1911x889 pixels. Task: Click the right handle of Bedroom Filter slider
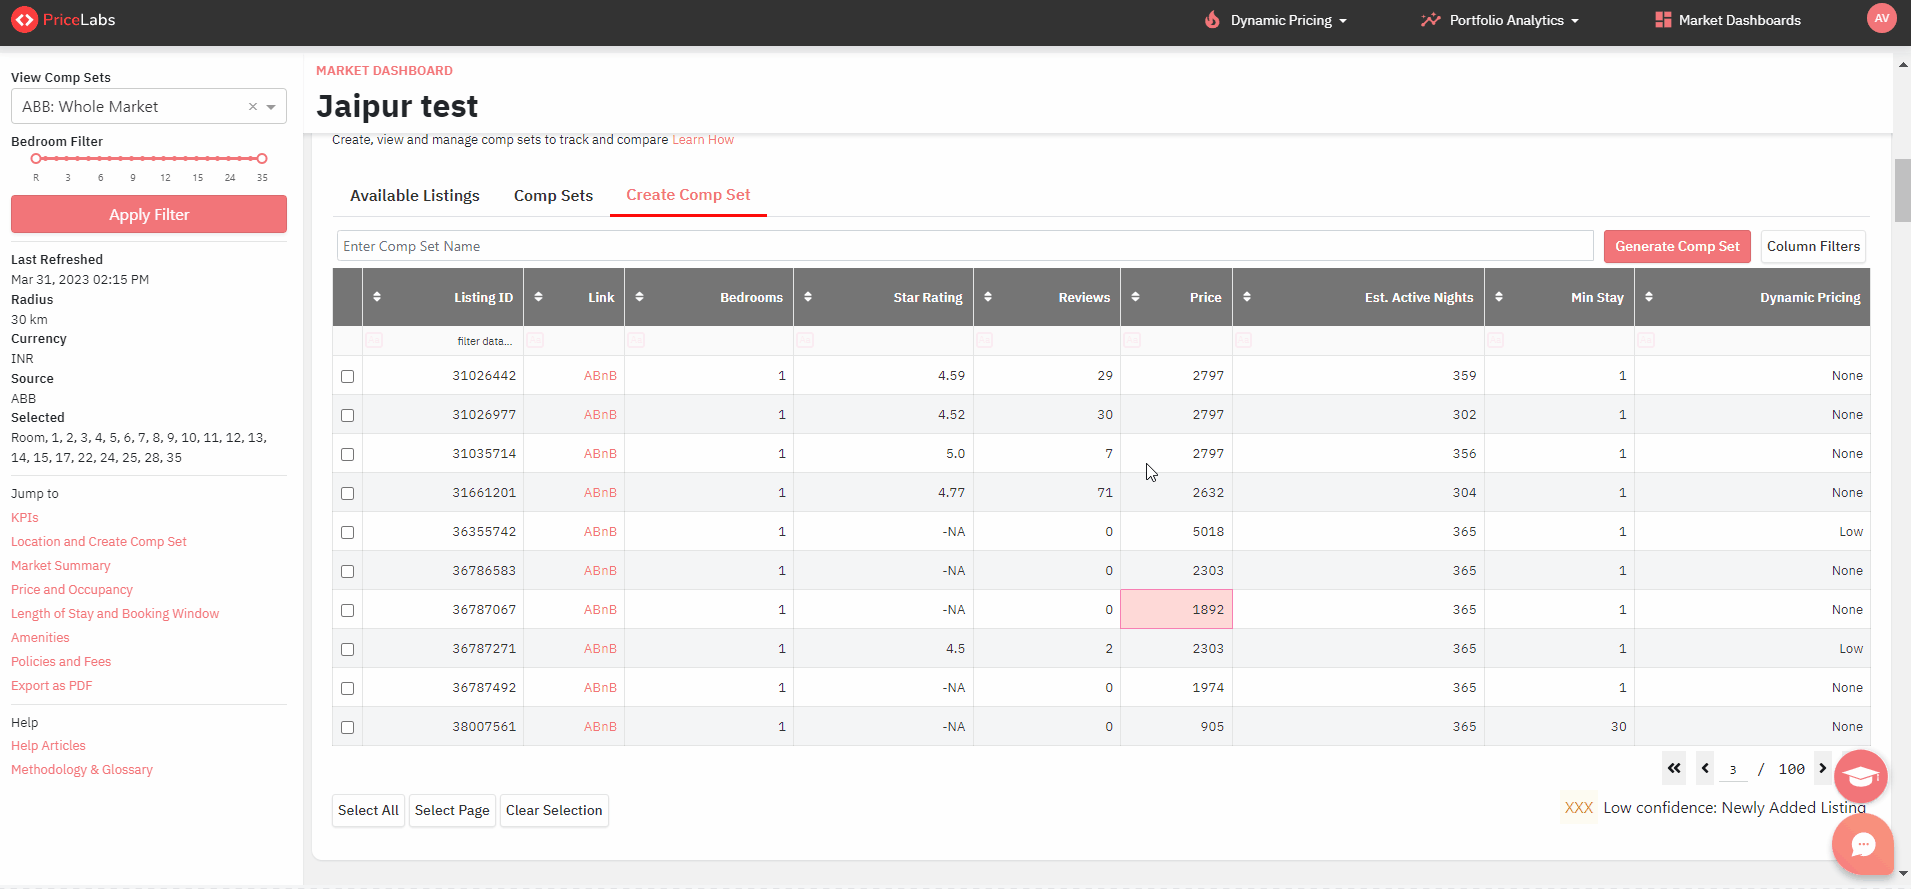[262, 158]
